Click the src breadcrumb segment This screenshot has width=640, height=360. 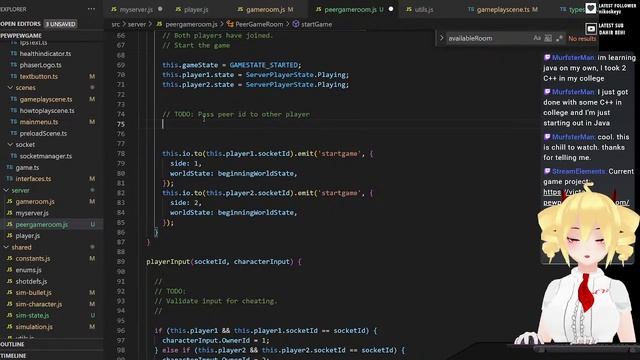116,24
